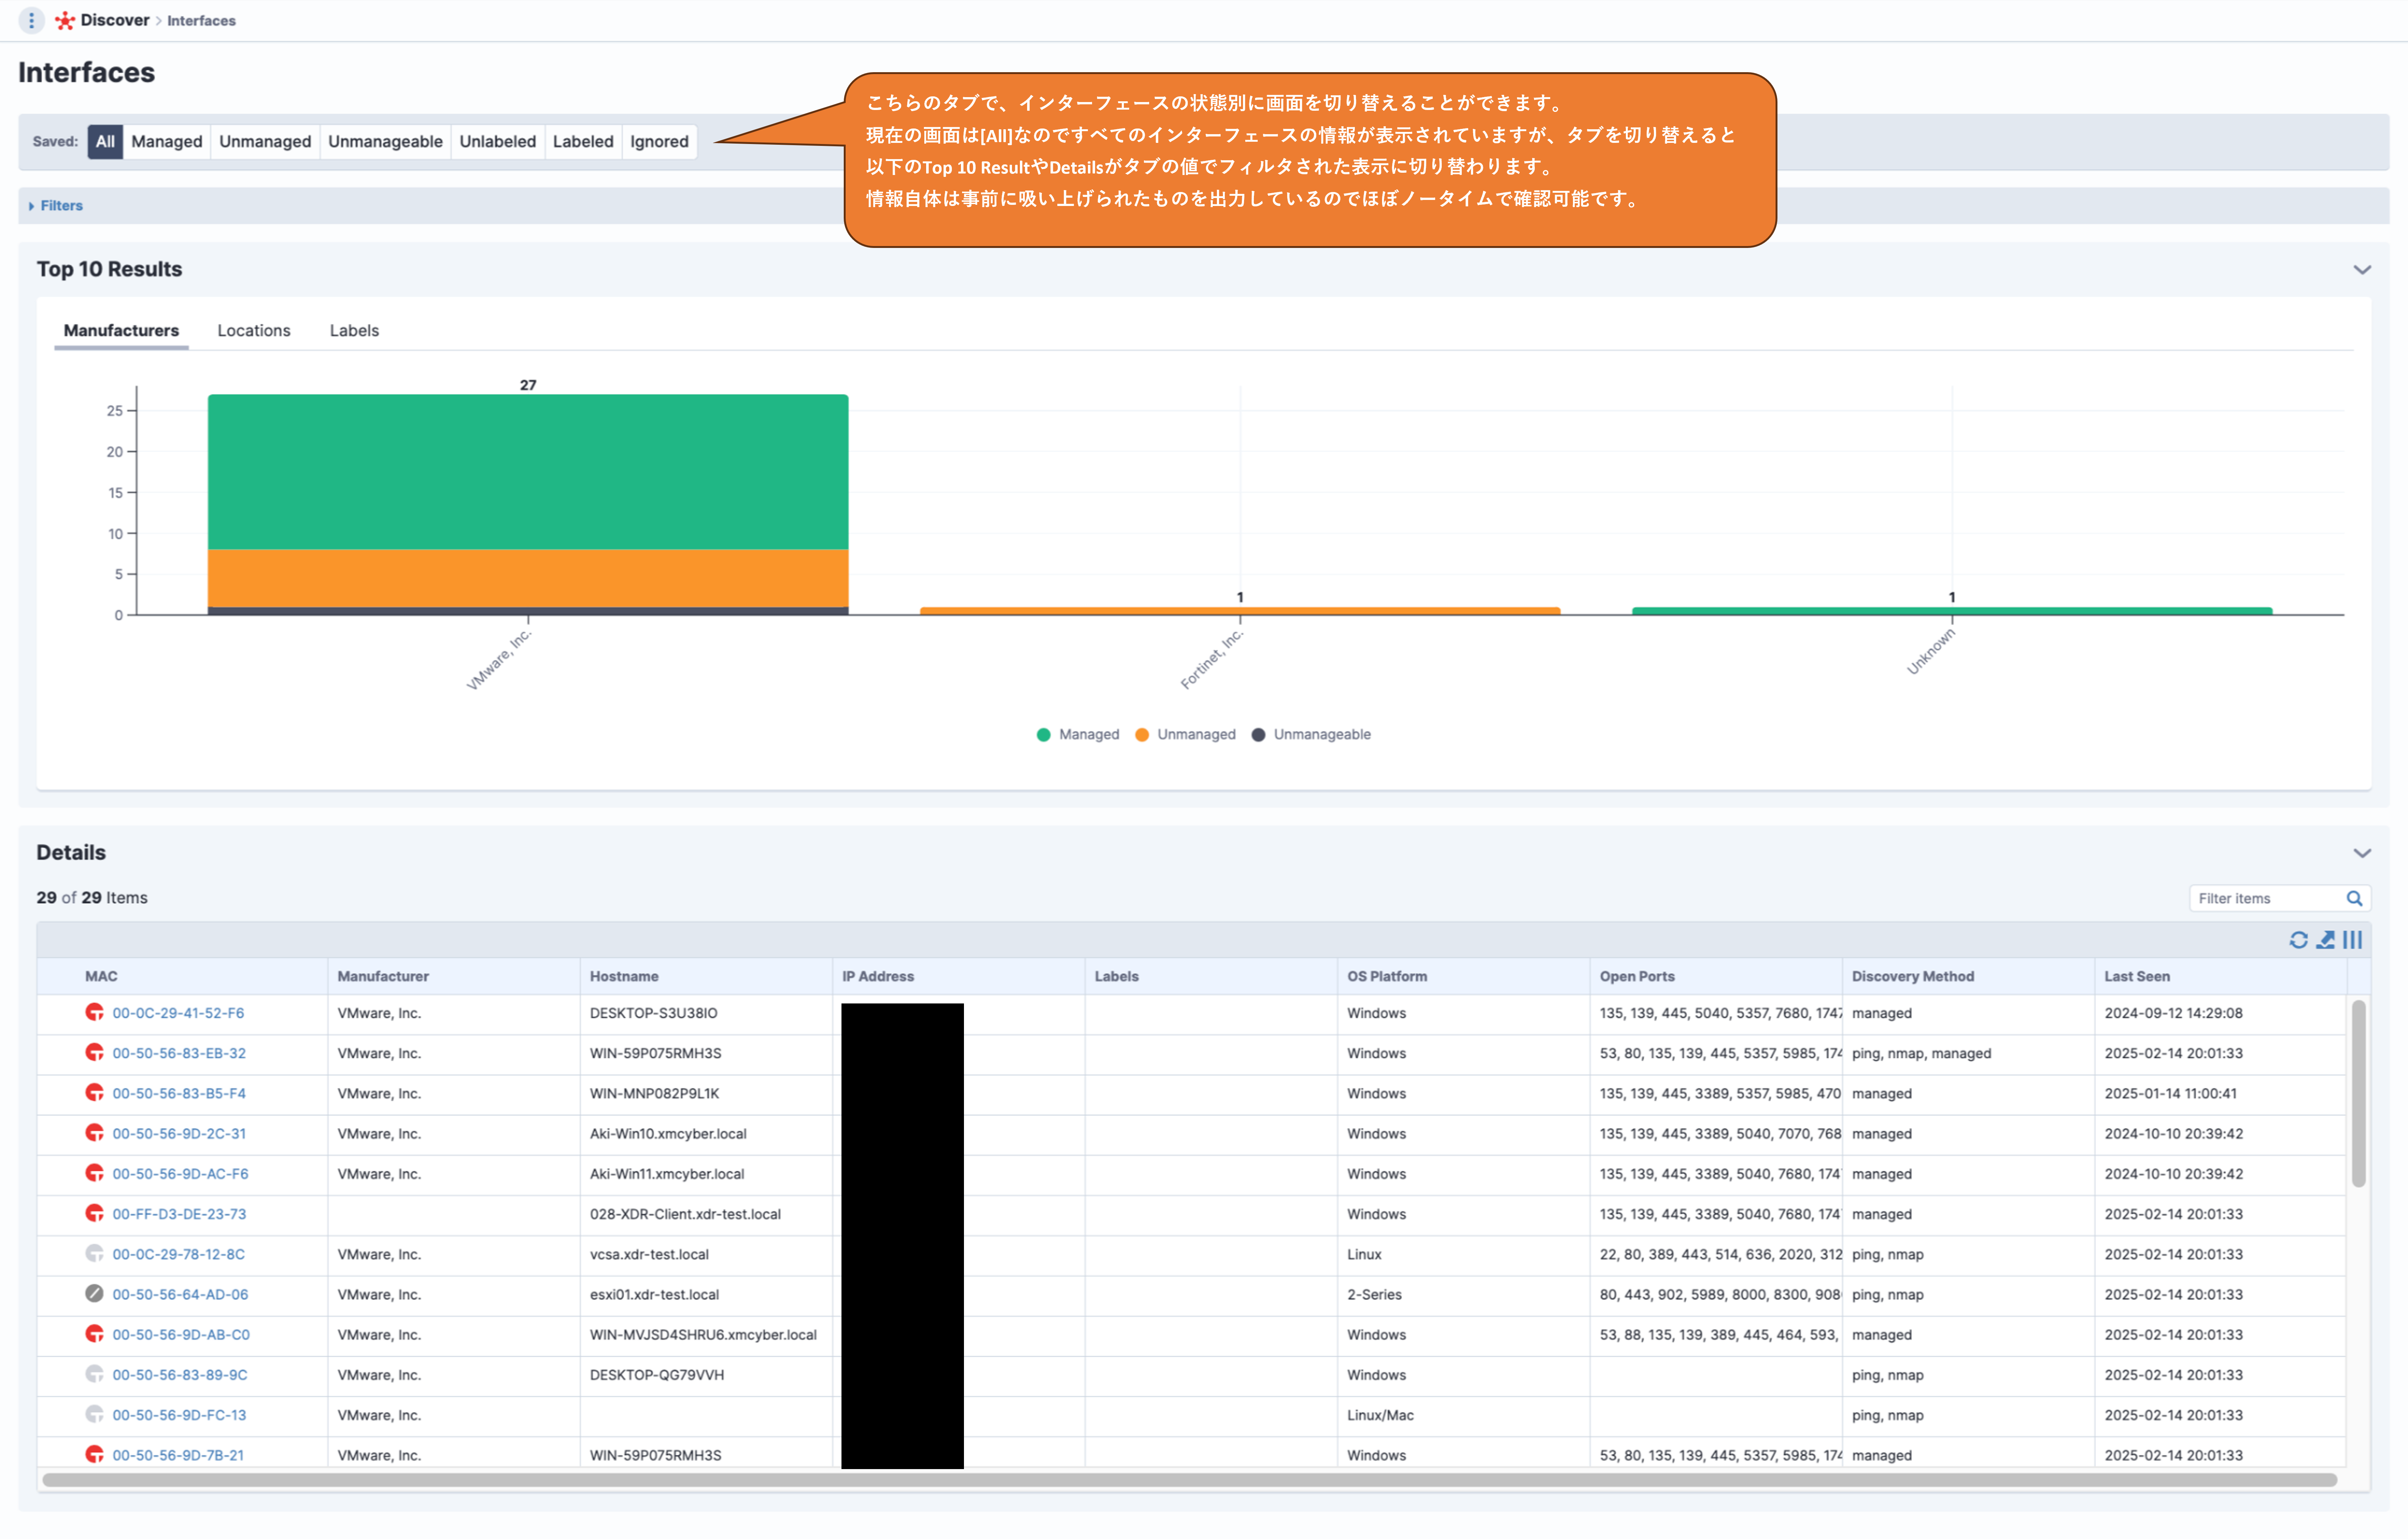This screenshot has width=2408, height=1539.
Task: Collapse the Top 10 Results panel
Action: click(x=2361, y=270)
